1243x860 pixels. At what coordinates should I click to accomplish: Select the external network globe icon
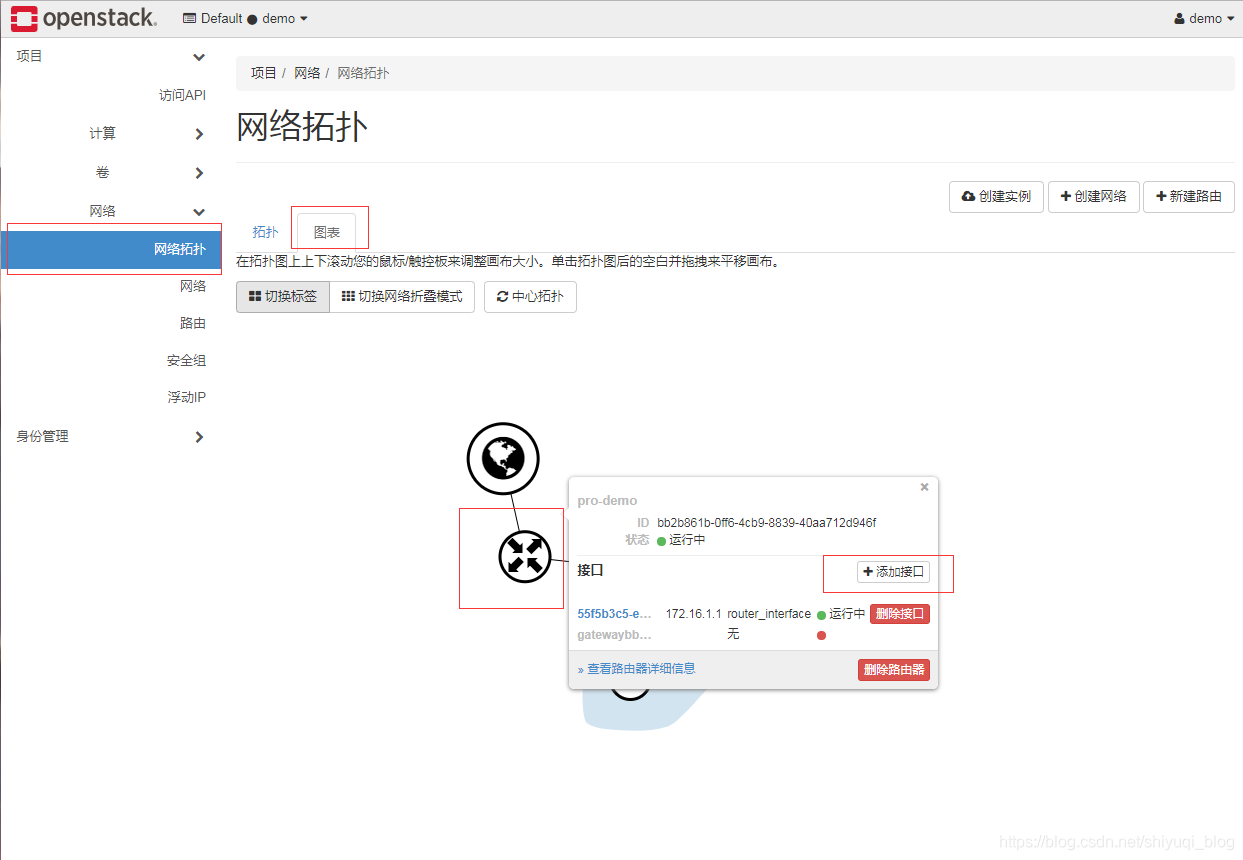[503, 458]
